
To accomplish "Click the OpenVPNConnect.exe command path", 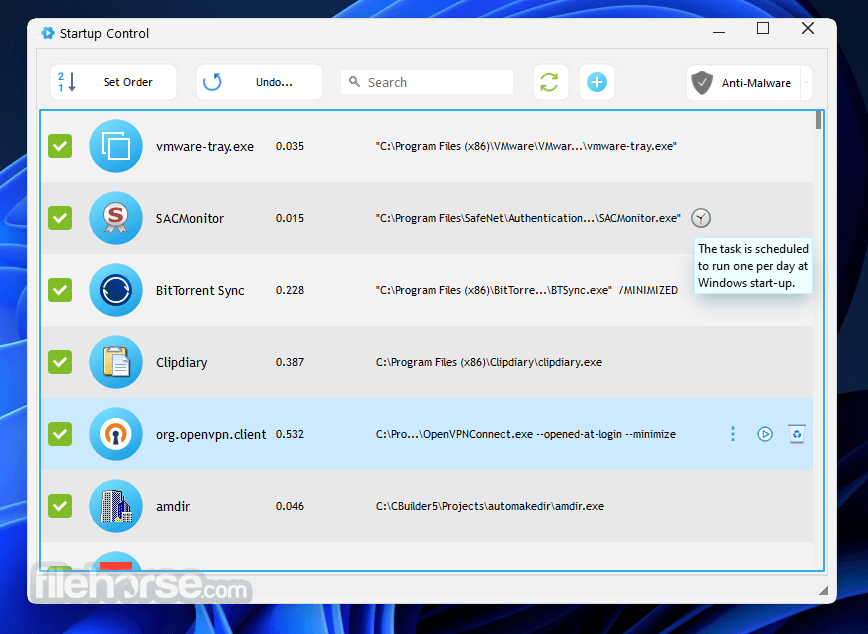I will tap(526, 434).
